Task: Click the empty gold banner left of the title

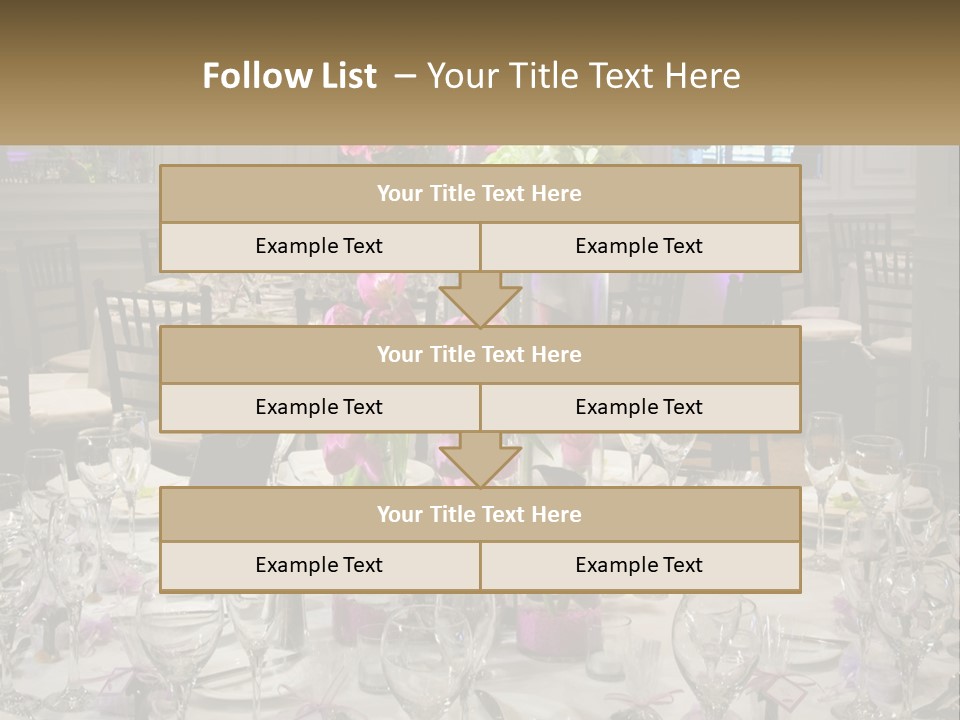Action: click(90, 76)
